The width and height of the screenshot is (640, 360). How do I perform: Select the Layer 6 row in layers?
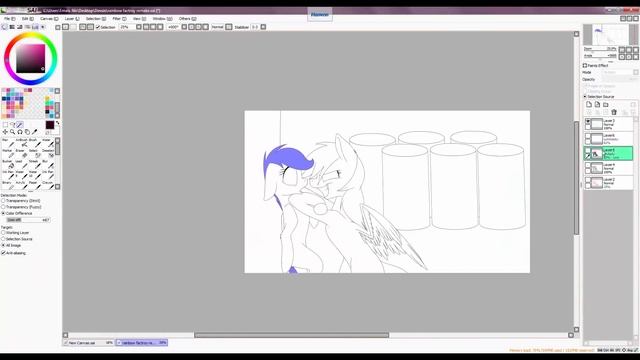click(609, 139)
